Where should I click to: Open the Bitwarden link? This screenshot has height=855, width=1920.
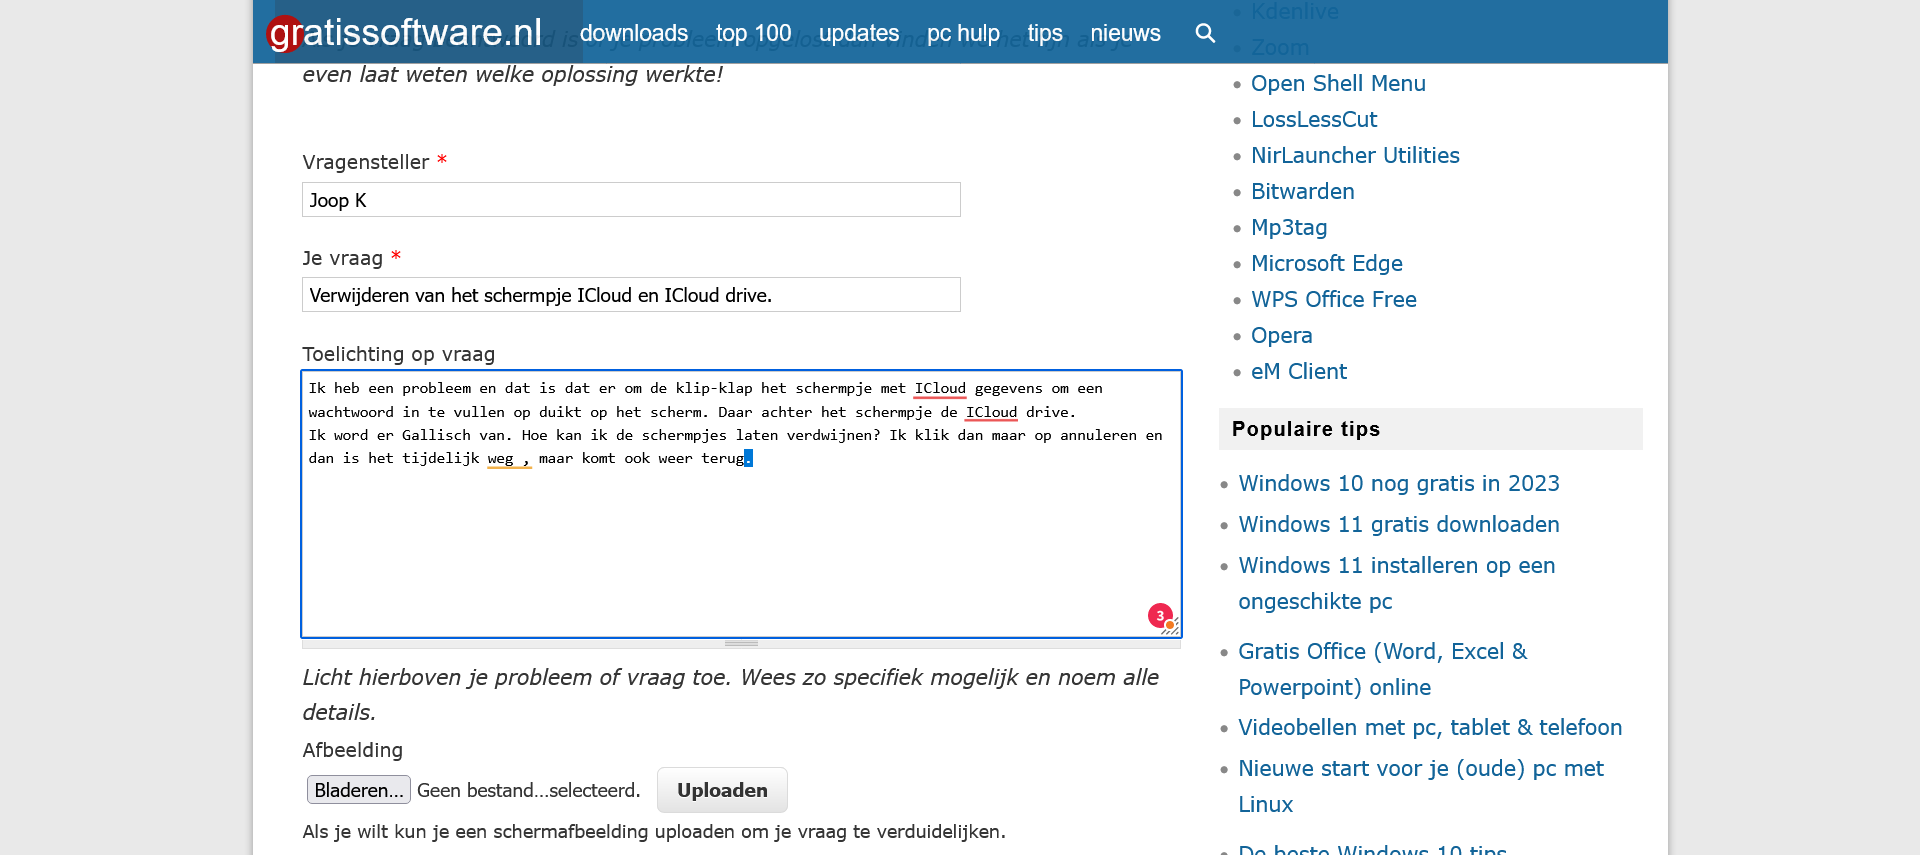1302,192
